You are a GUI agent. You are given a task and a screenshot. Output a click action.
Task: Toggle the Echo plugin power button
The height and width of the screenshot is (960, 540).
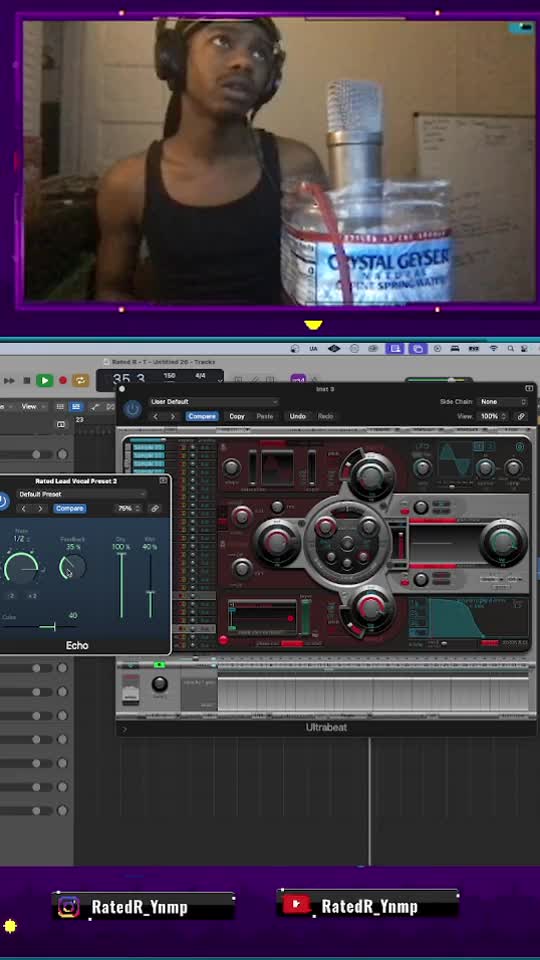tap(3, 501)
